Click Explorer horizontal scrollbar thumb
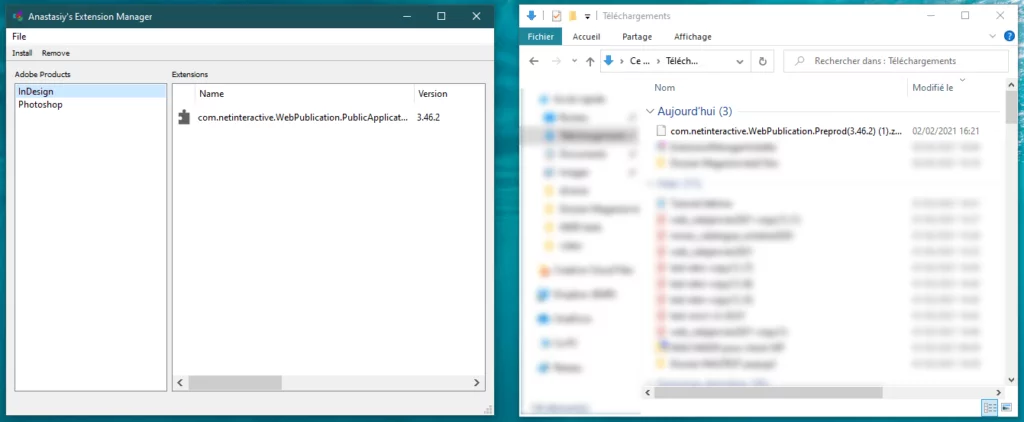The height and width of the screenshot is (422, 1024). pos(769,393)
